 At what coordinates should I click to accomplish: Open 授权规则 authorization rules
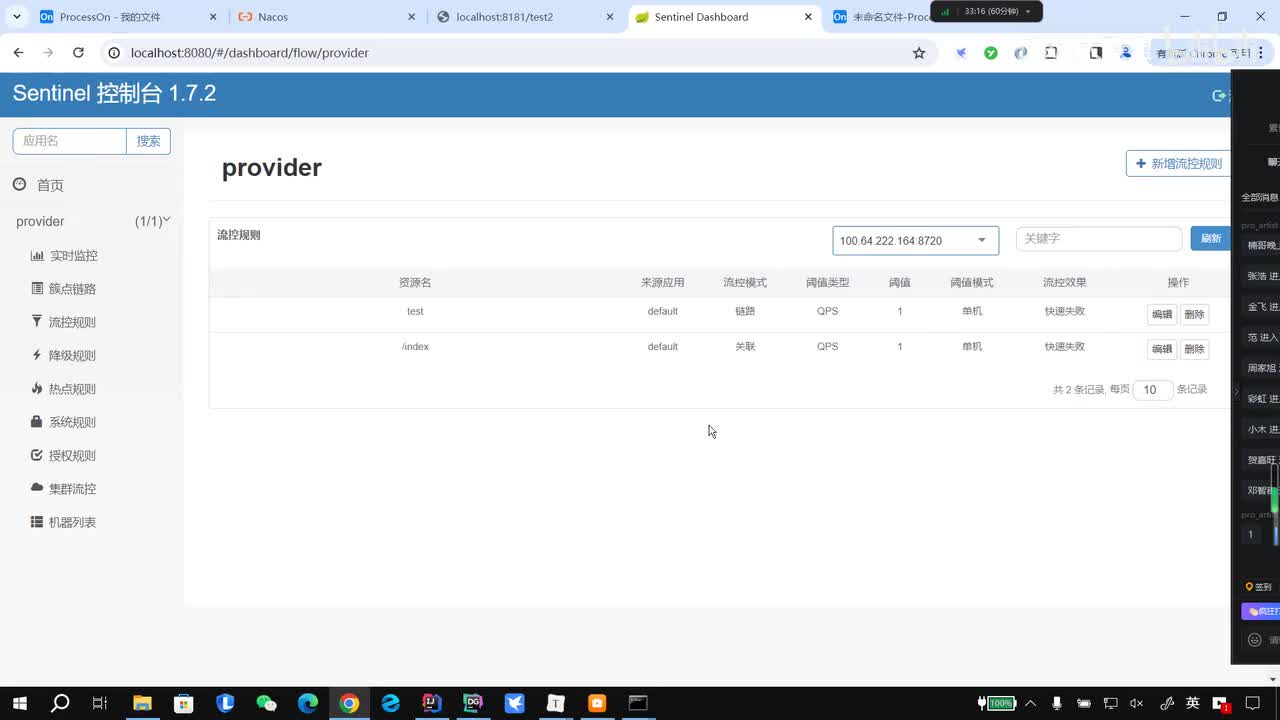pos(64,456)
